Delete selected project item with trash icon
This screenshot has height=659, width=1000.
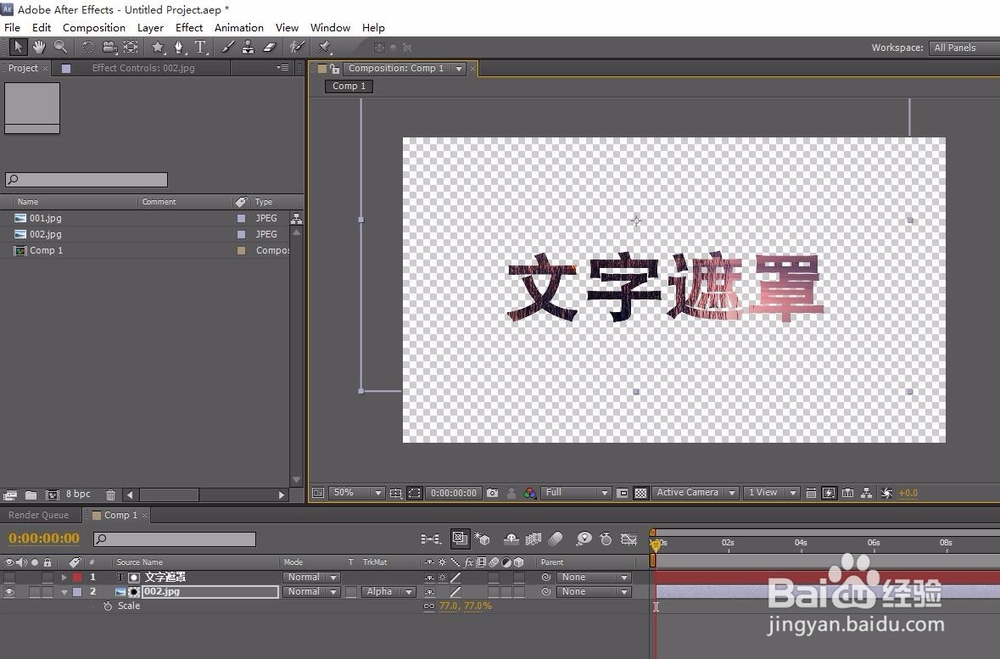(110, 494)
